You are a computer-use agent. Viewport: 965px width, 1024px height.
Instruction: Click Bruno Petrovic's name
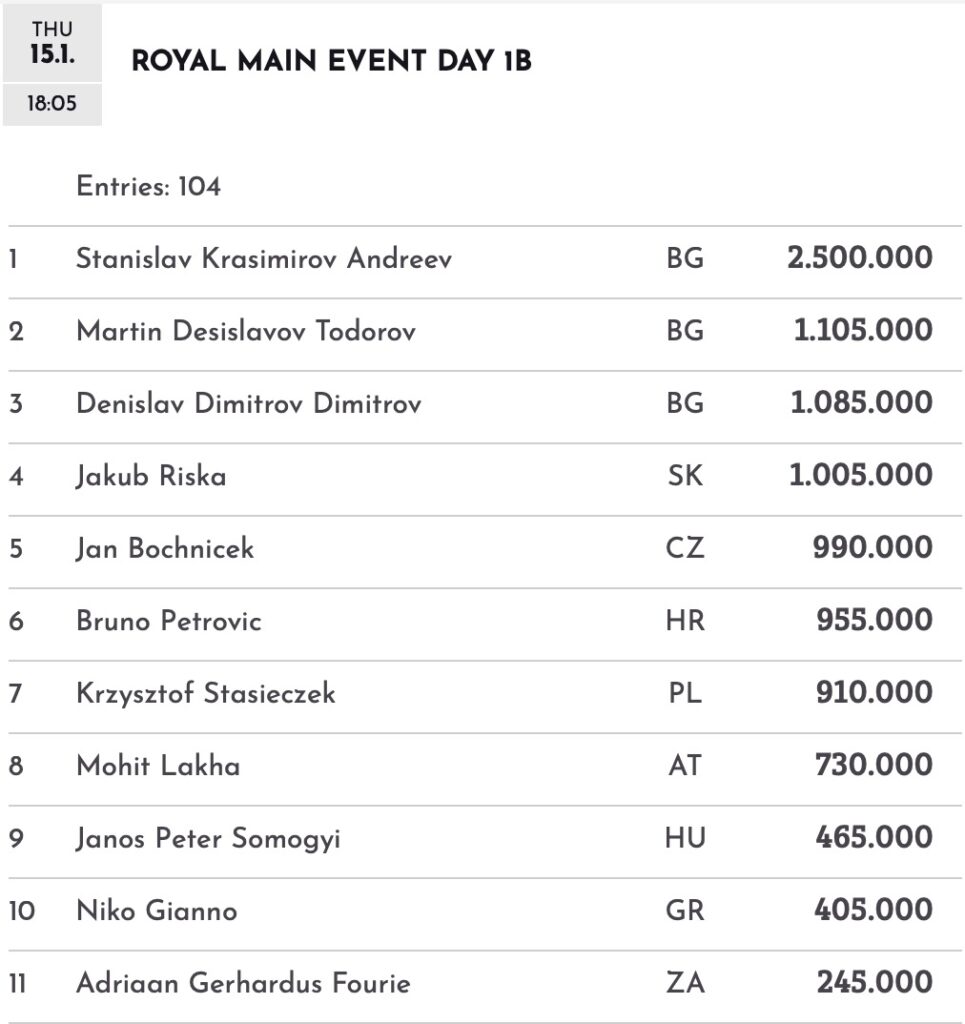pyautogui.click(x=169, y=621)
